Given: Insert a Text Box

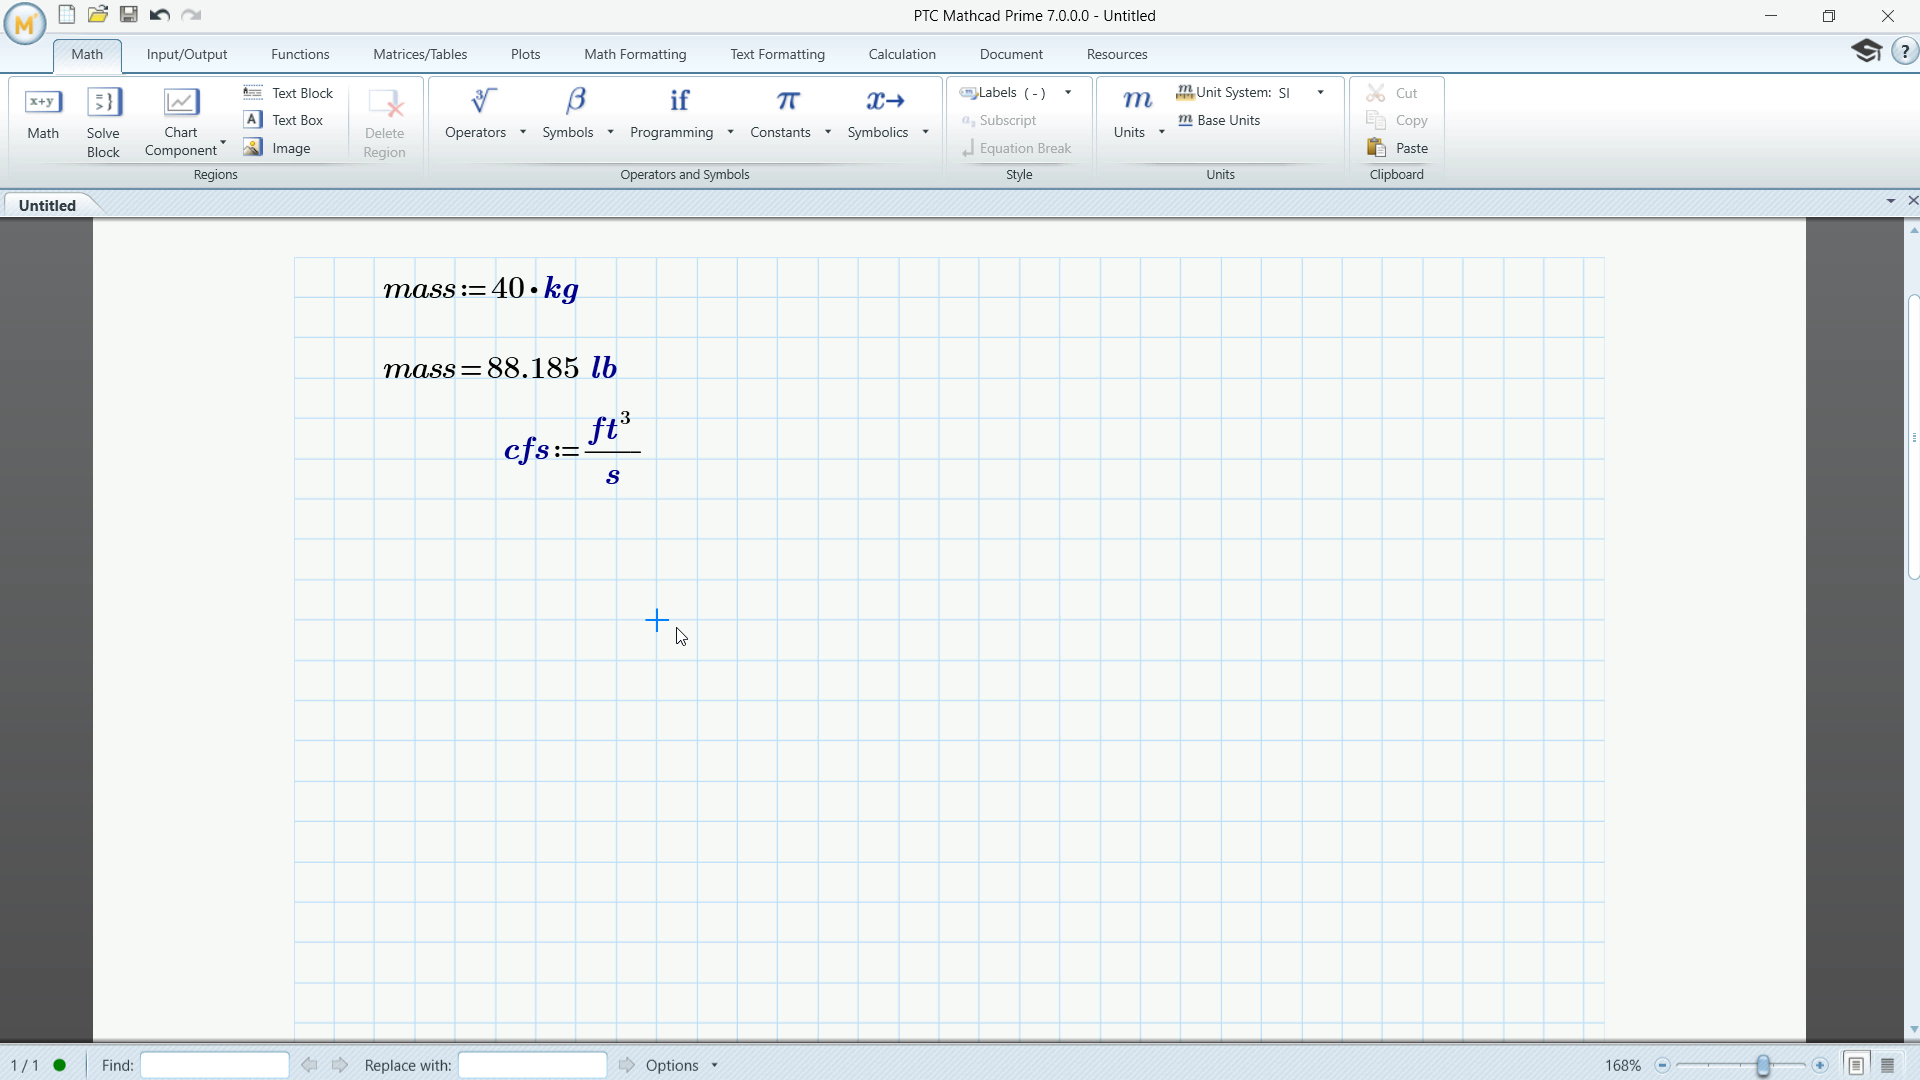Looking at the screenshot, I should pos(284,120).
